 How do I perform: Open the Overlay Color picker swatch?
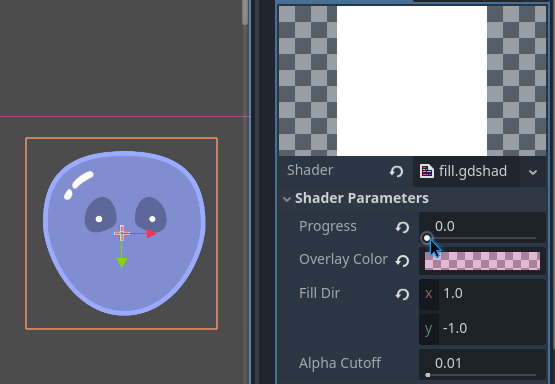pos(482,261)
